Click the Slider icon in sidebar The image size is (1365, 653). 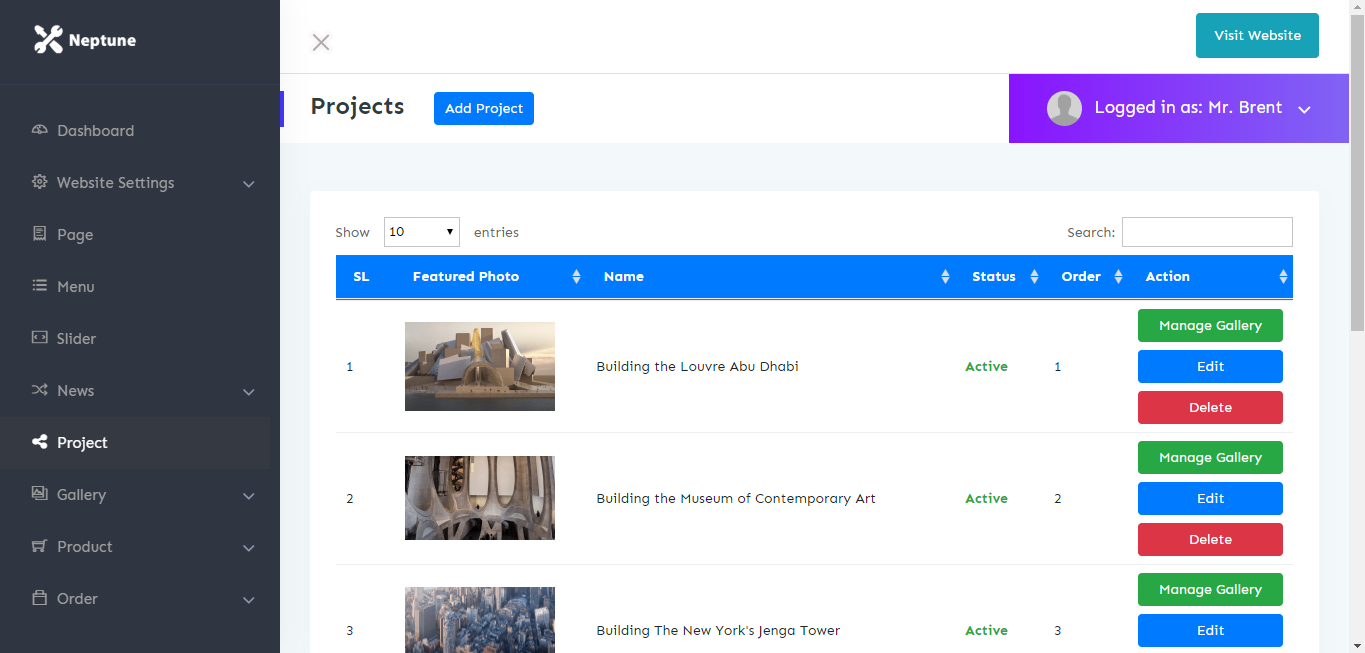tap(40, 338)
